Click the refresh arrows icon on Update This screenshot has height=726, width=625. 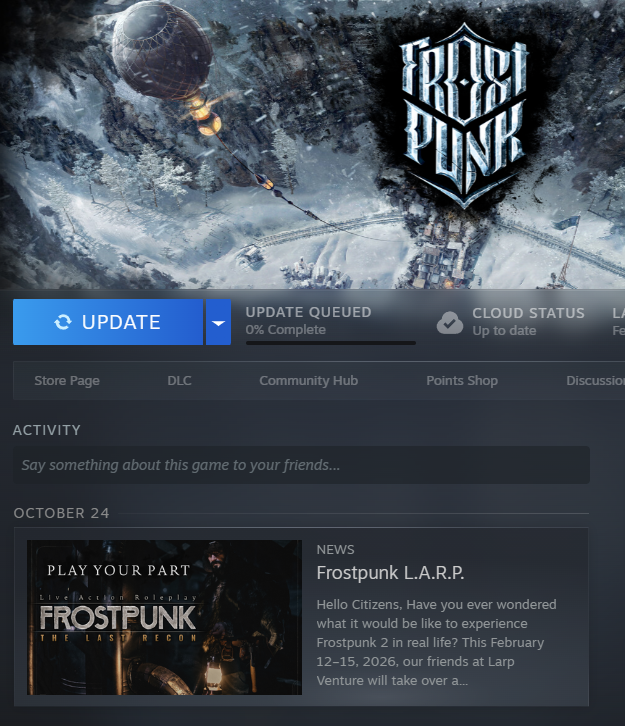[63, 322]
